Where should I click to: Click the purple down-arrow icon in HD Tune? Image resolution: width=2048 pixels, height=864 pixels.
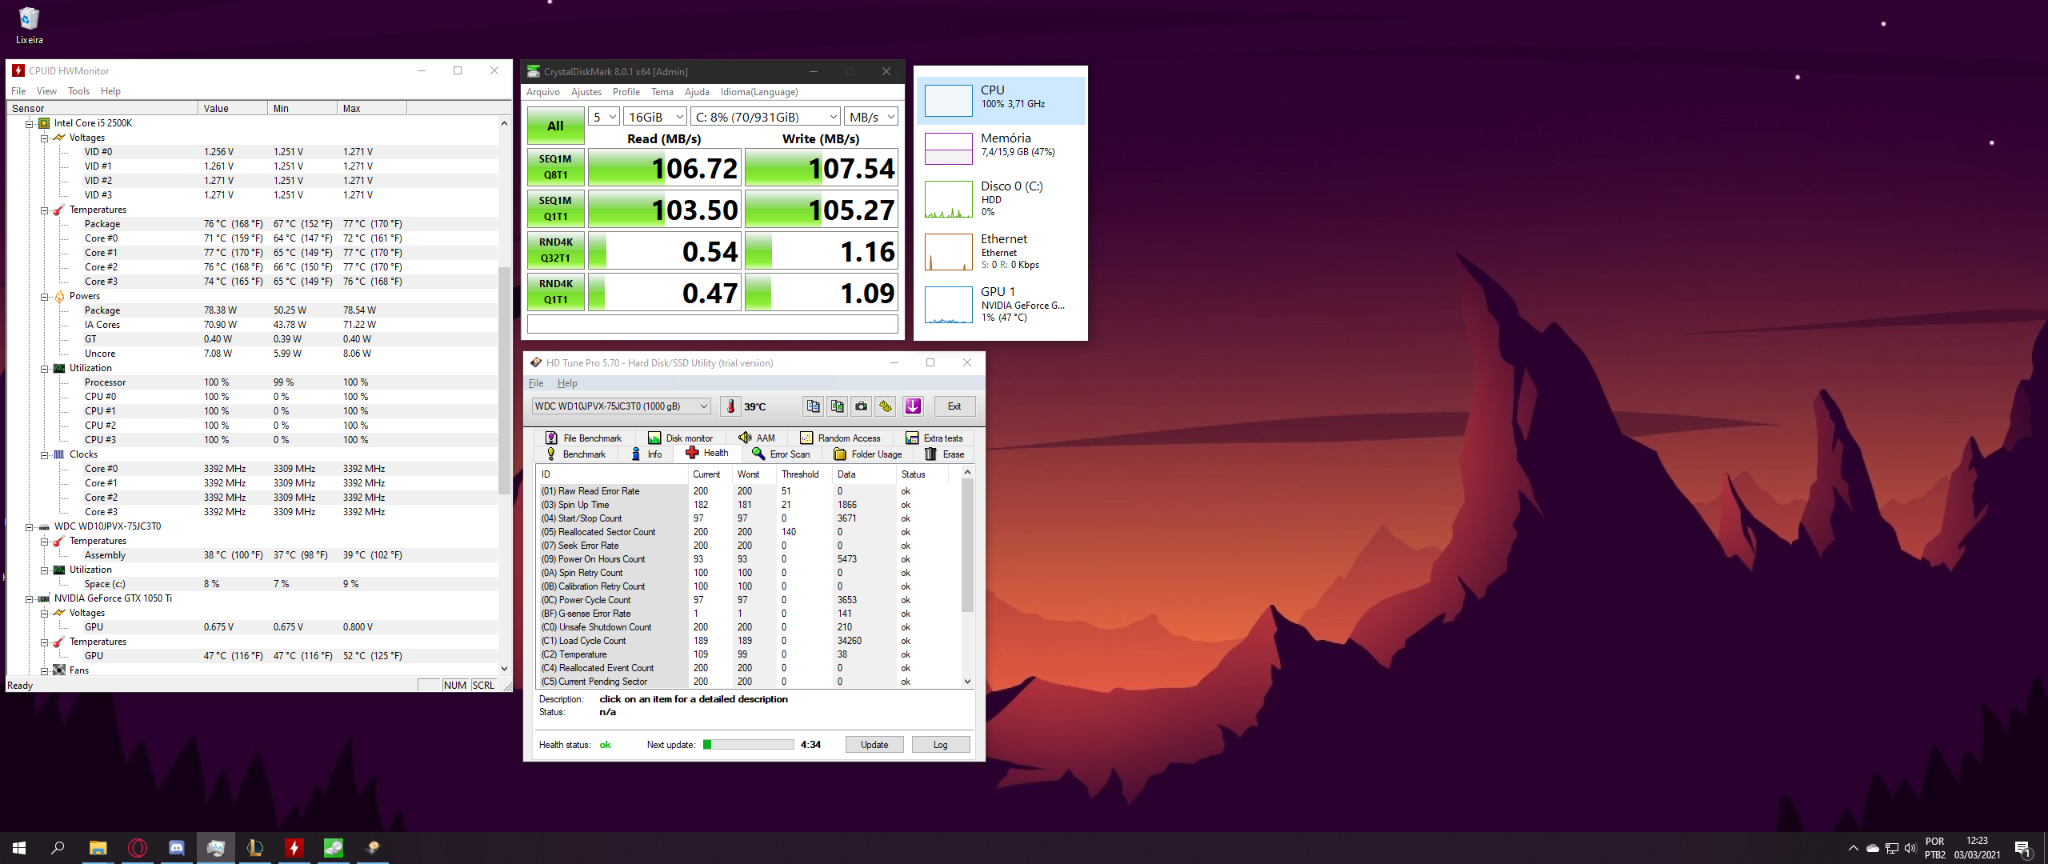[x=913, y=406]
